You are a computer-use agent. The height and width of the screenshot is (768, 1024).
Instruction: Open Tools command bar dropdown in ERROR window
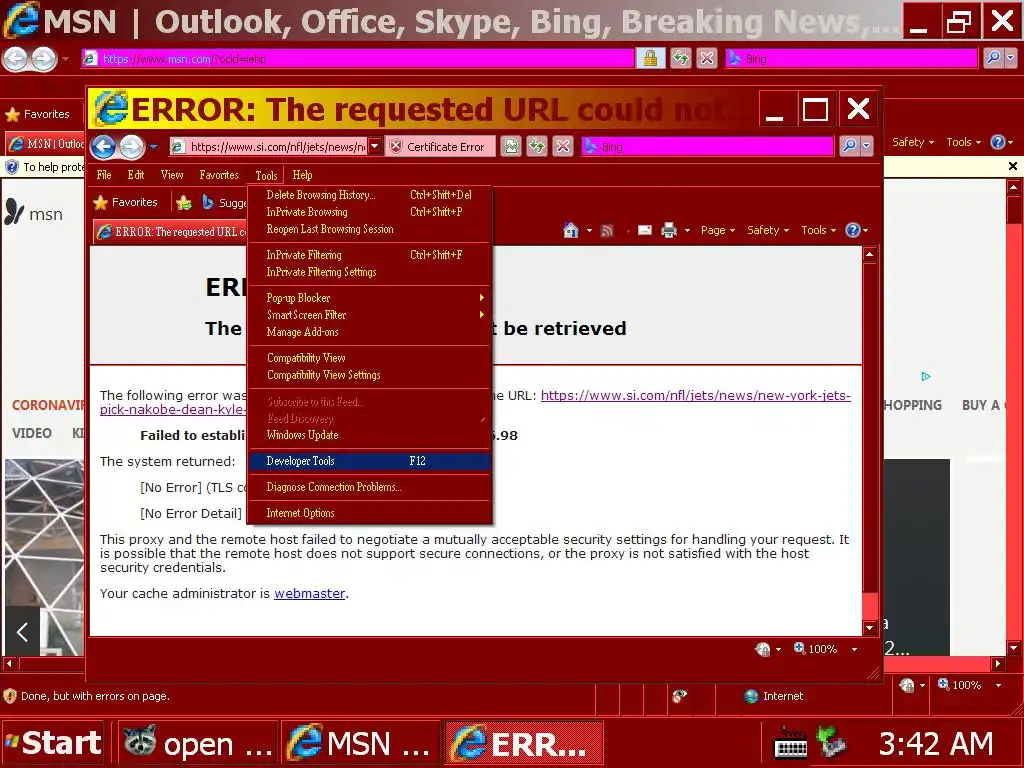pos(818,230)
